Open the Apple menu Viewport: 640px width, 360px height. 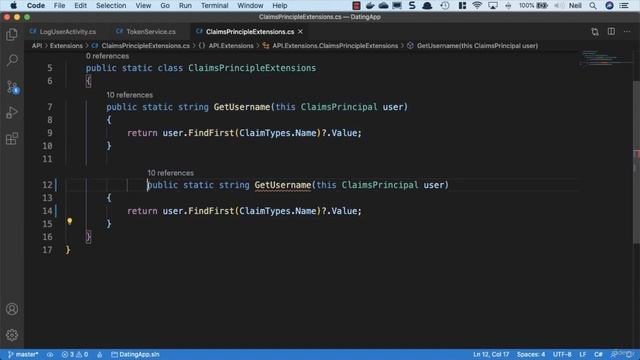point(13,5)
